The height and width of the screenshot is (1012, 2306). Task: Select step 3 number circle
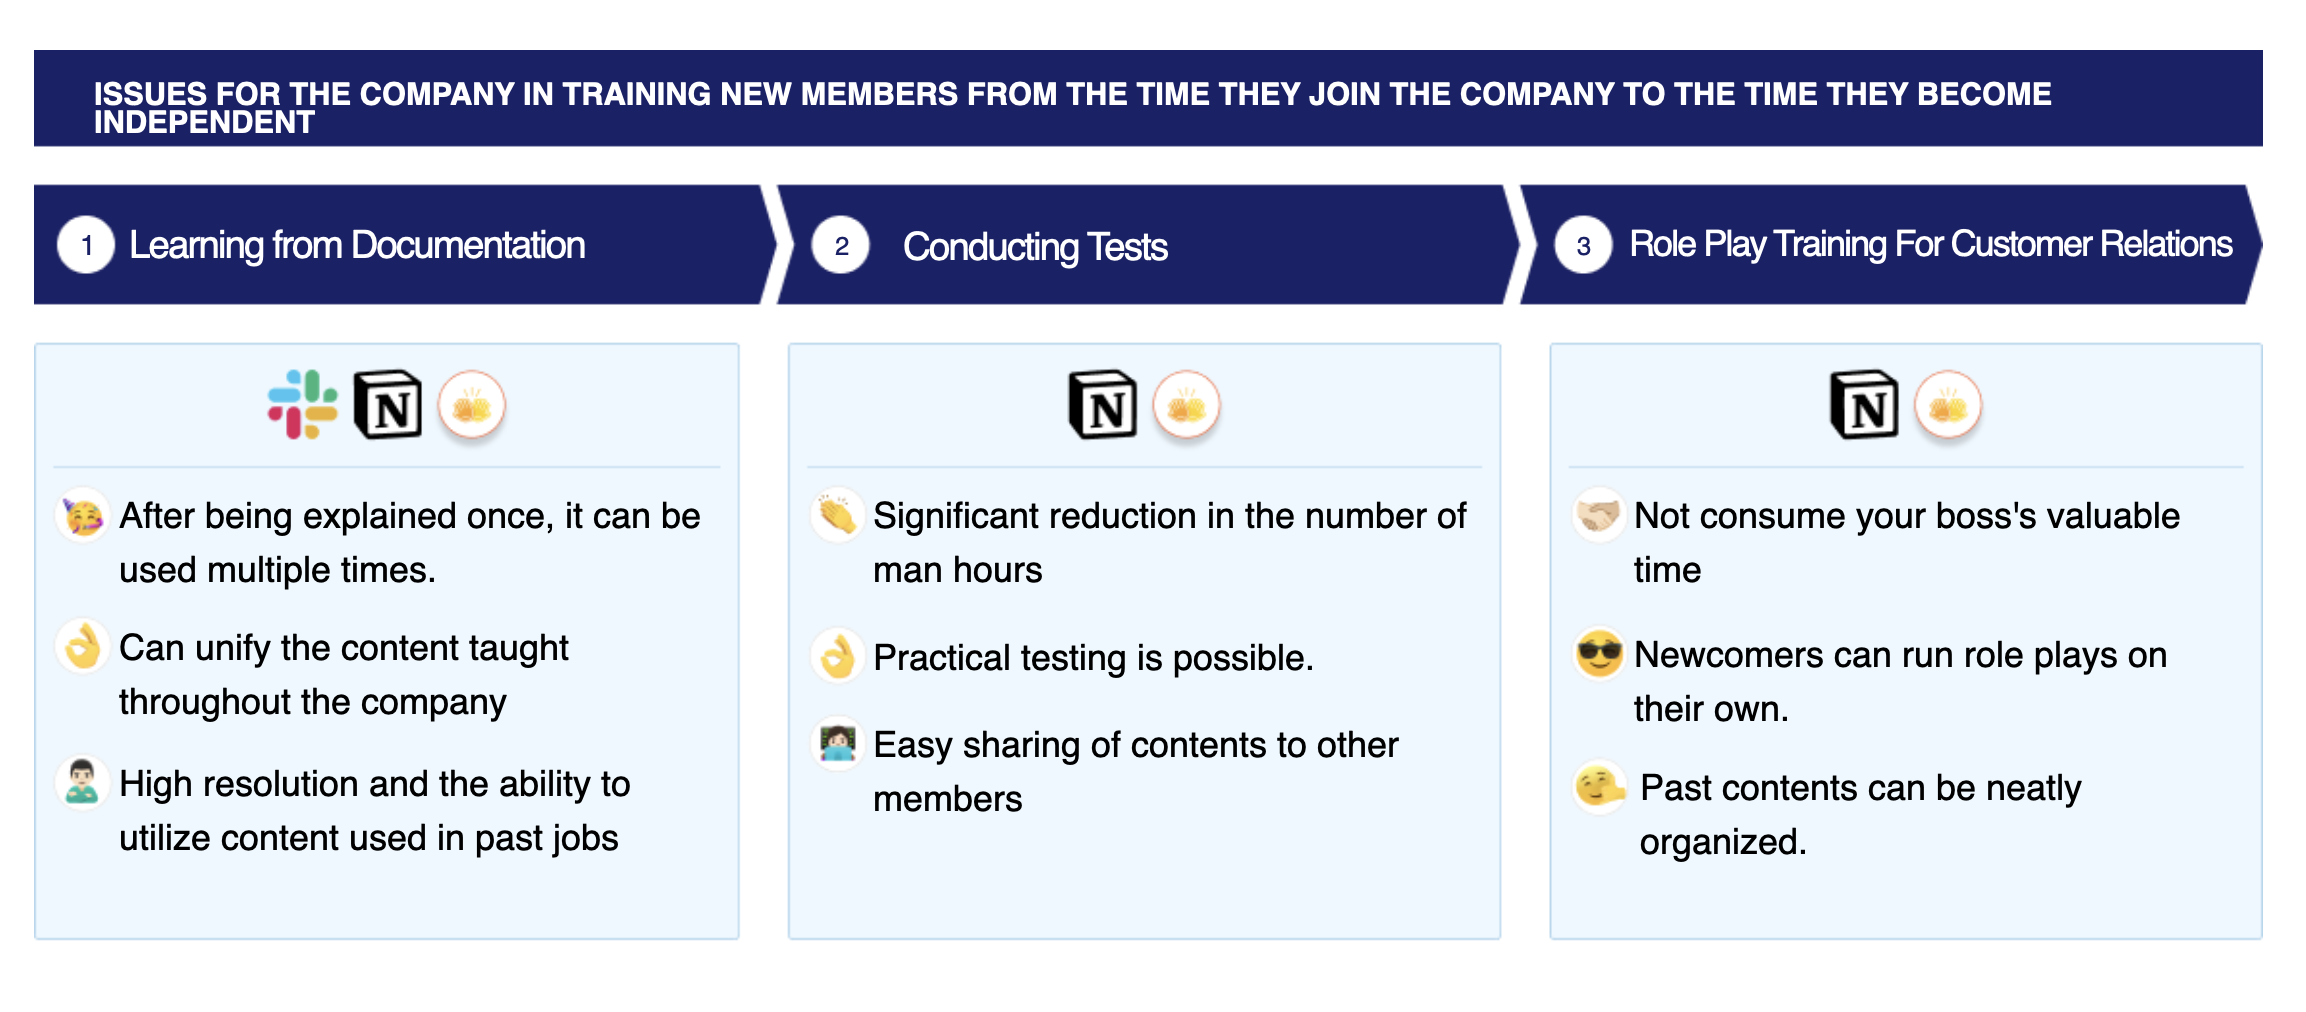point(1583,245)
